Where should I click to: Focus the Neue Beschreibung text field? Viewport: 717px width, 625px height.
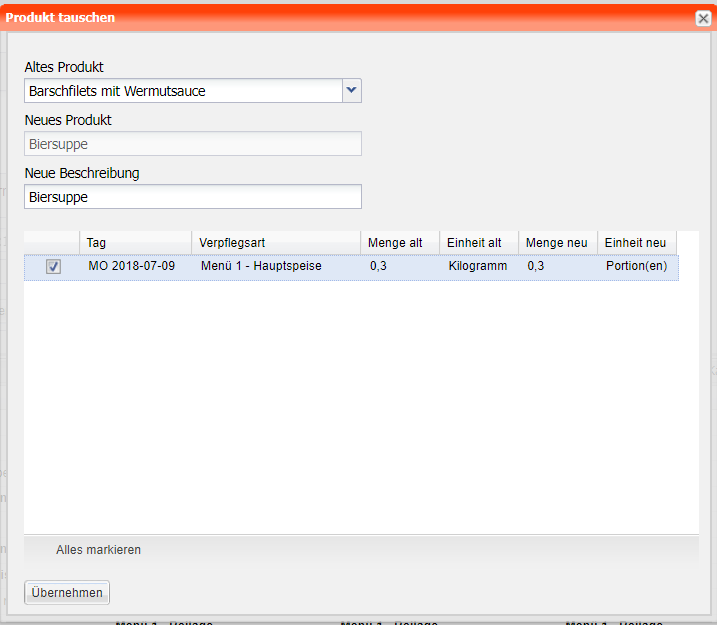[193, 197]
